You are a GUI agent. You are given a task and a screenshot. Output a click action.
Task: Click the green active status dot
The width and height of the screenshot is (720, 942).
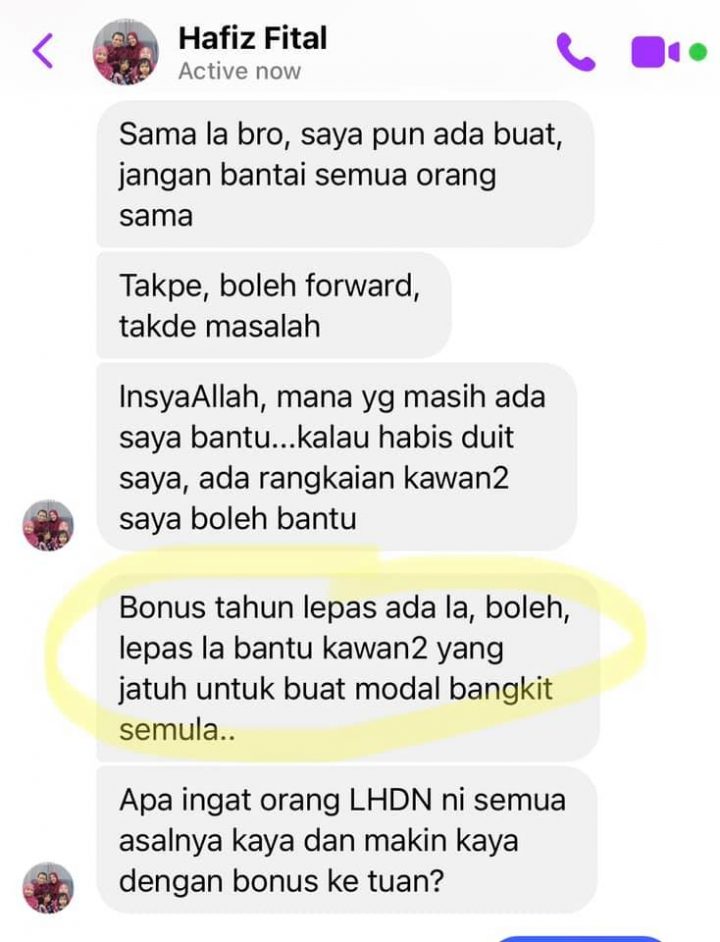click(x=697, y=52)
